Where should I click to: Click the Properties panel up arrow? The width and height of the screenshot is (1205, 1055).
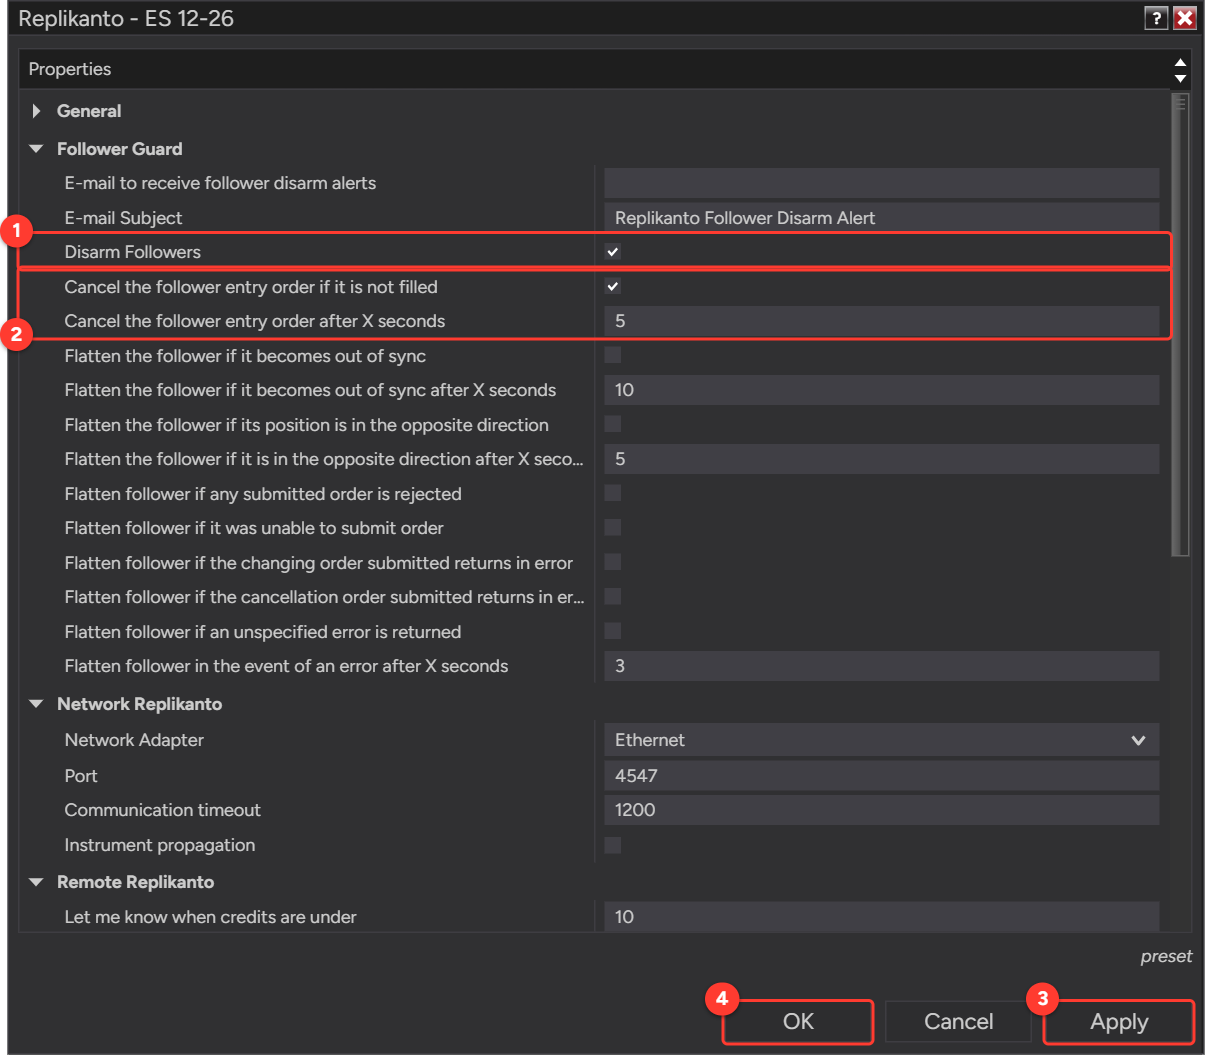pos(1181,62)
